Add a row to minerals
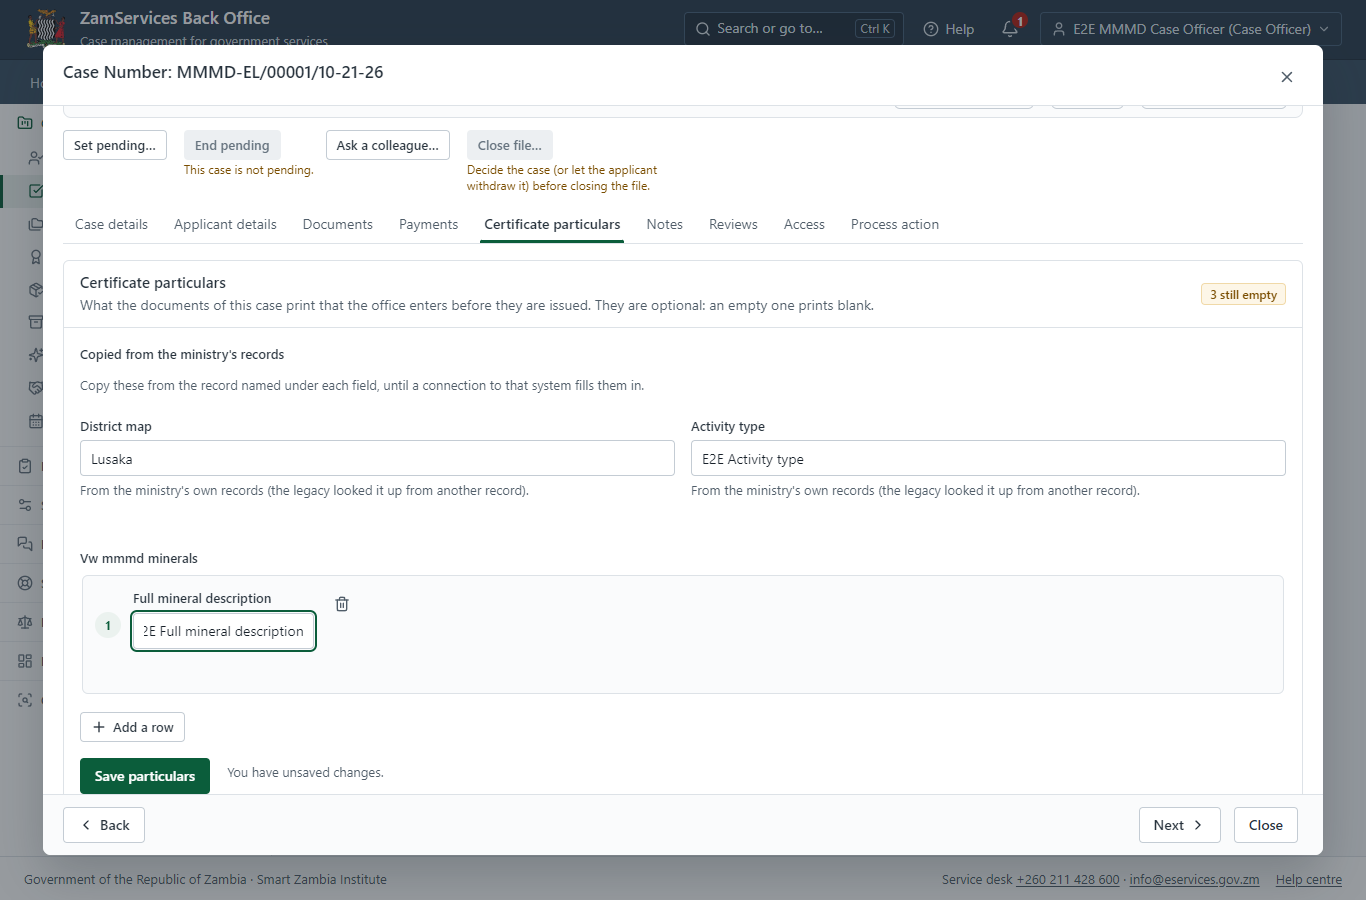The image size is (1366, 900). (x=132, y=727)
